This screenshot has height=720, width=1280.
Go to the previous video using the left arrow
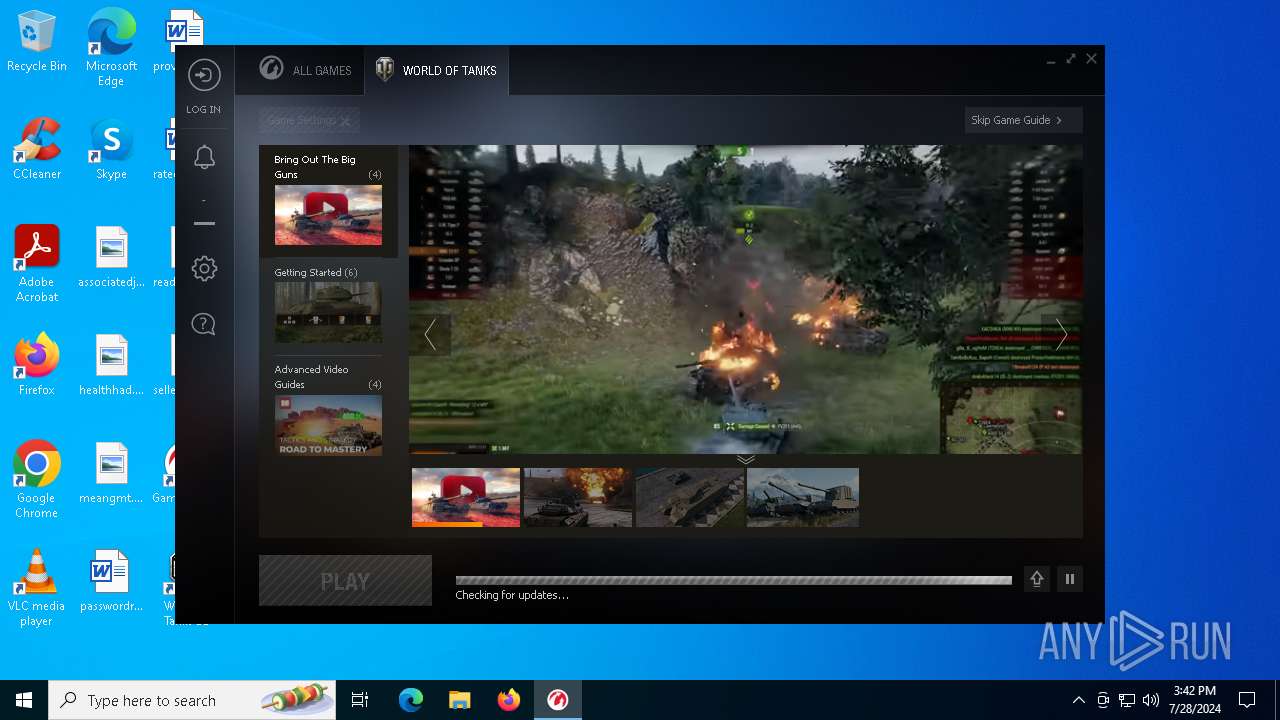point(430,334)
